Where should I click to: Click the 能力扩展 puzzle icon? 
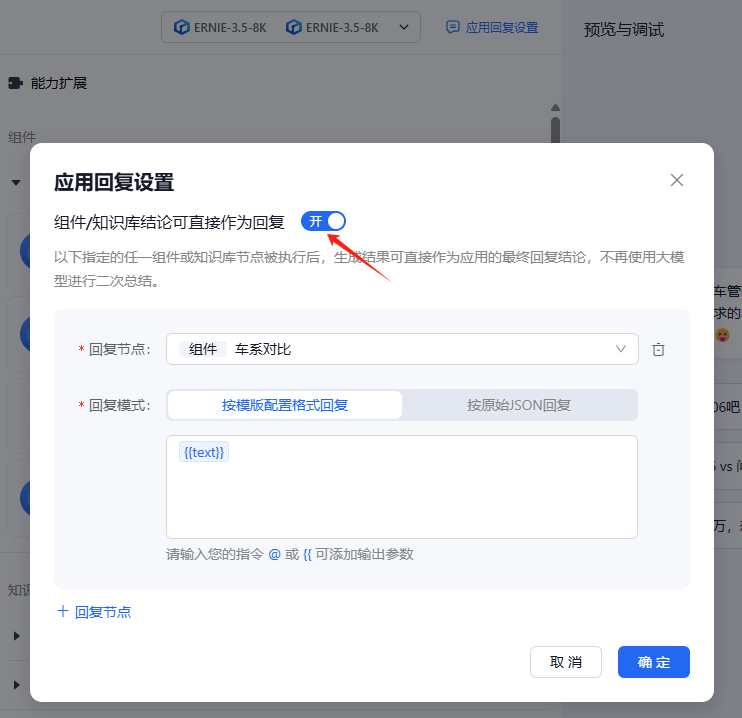click(x=16, y=83)
